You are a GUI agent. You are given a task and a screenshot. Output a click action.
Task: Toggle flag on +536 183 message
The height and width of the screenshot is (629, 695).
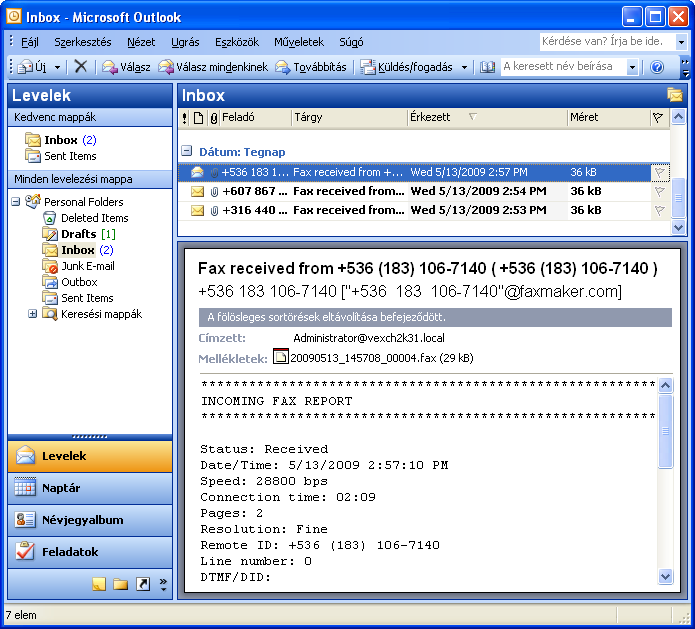point(660,172)
